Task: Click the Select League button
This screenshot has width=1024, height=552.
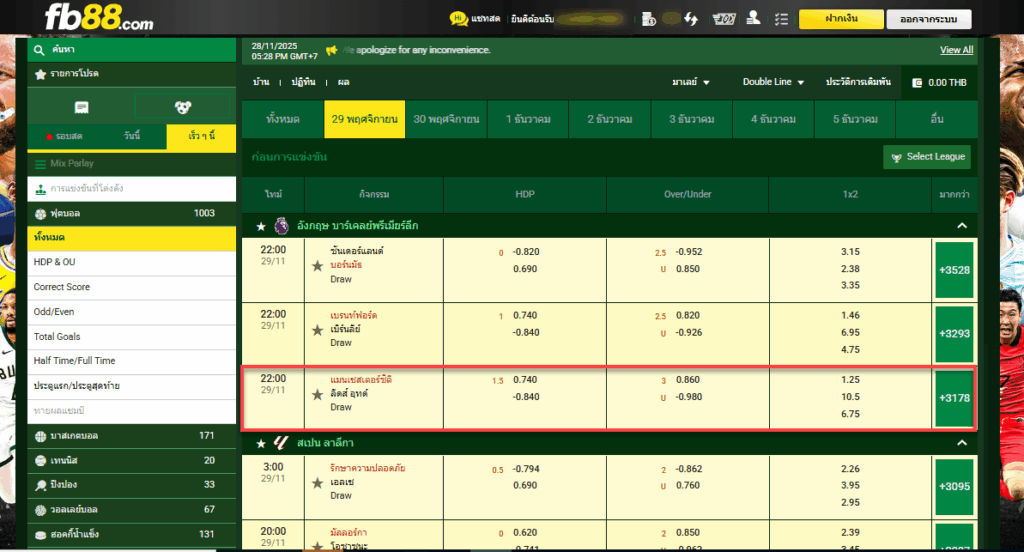Action: 927,157
